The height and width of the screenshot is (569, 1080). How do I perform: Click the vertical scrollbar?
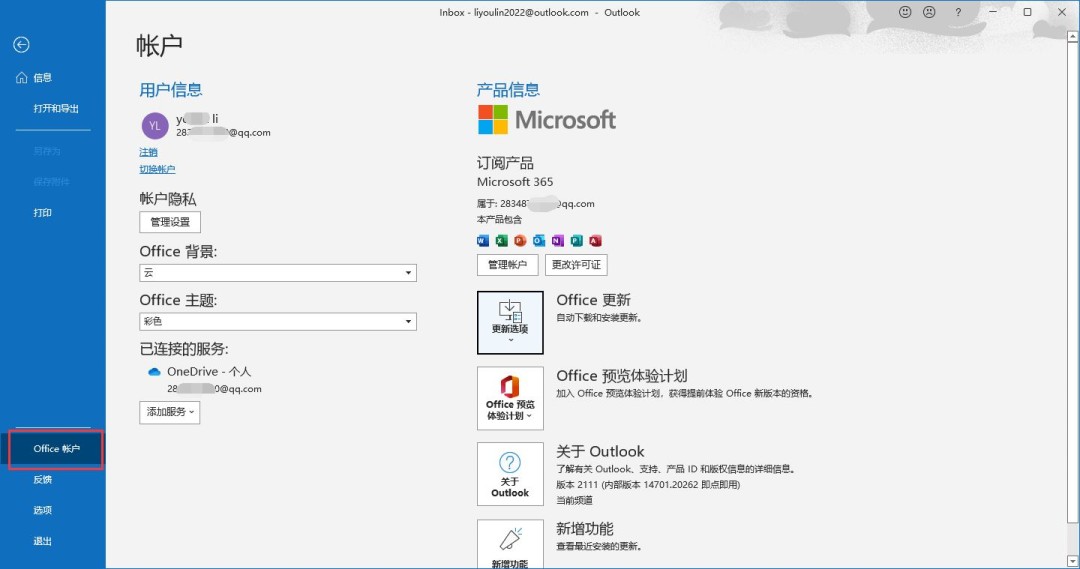(x=1073, y=282)
